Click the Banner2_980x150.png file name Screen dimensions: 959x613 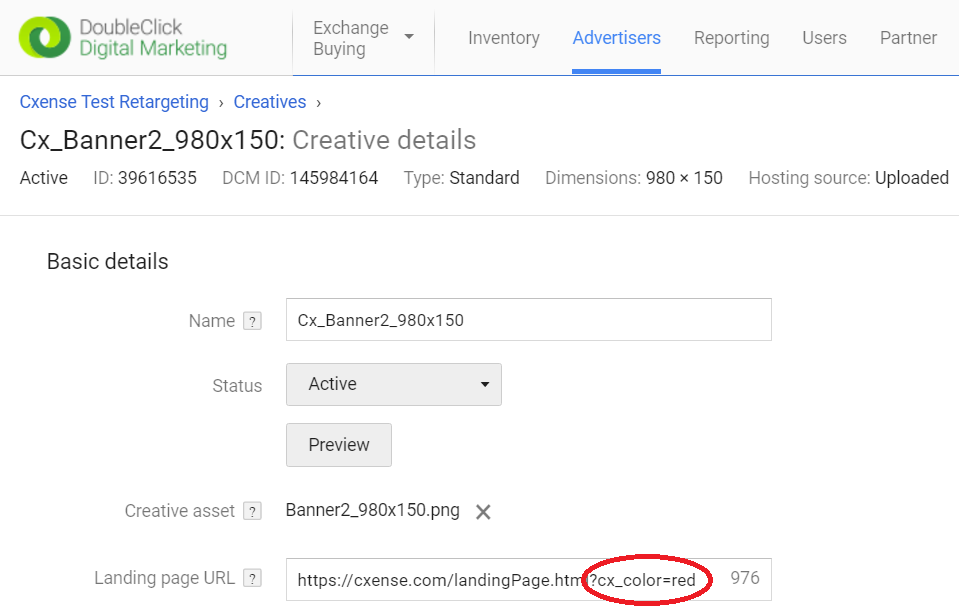click(372, 510)
